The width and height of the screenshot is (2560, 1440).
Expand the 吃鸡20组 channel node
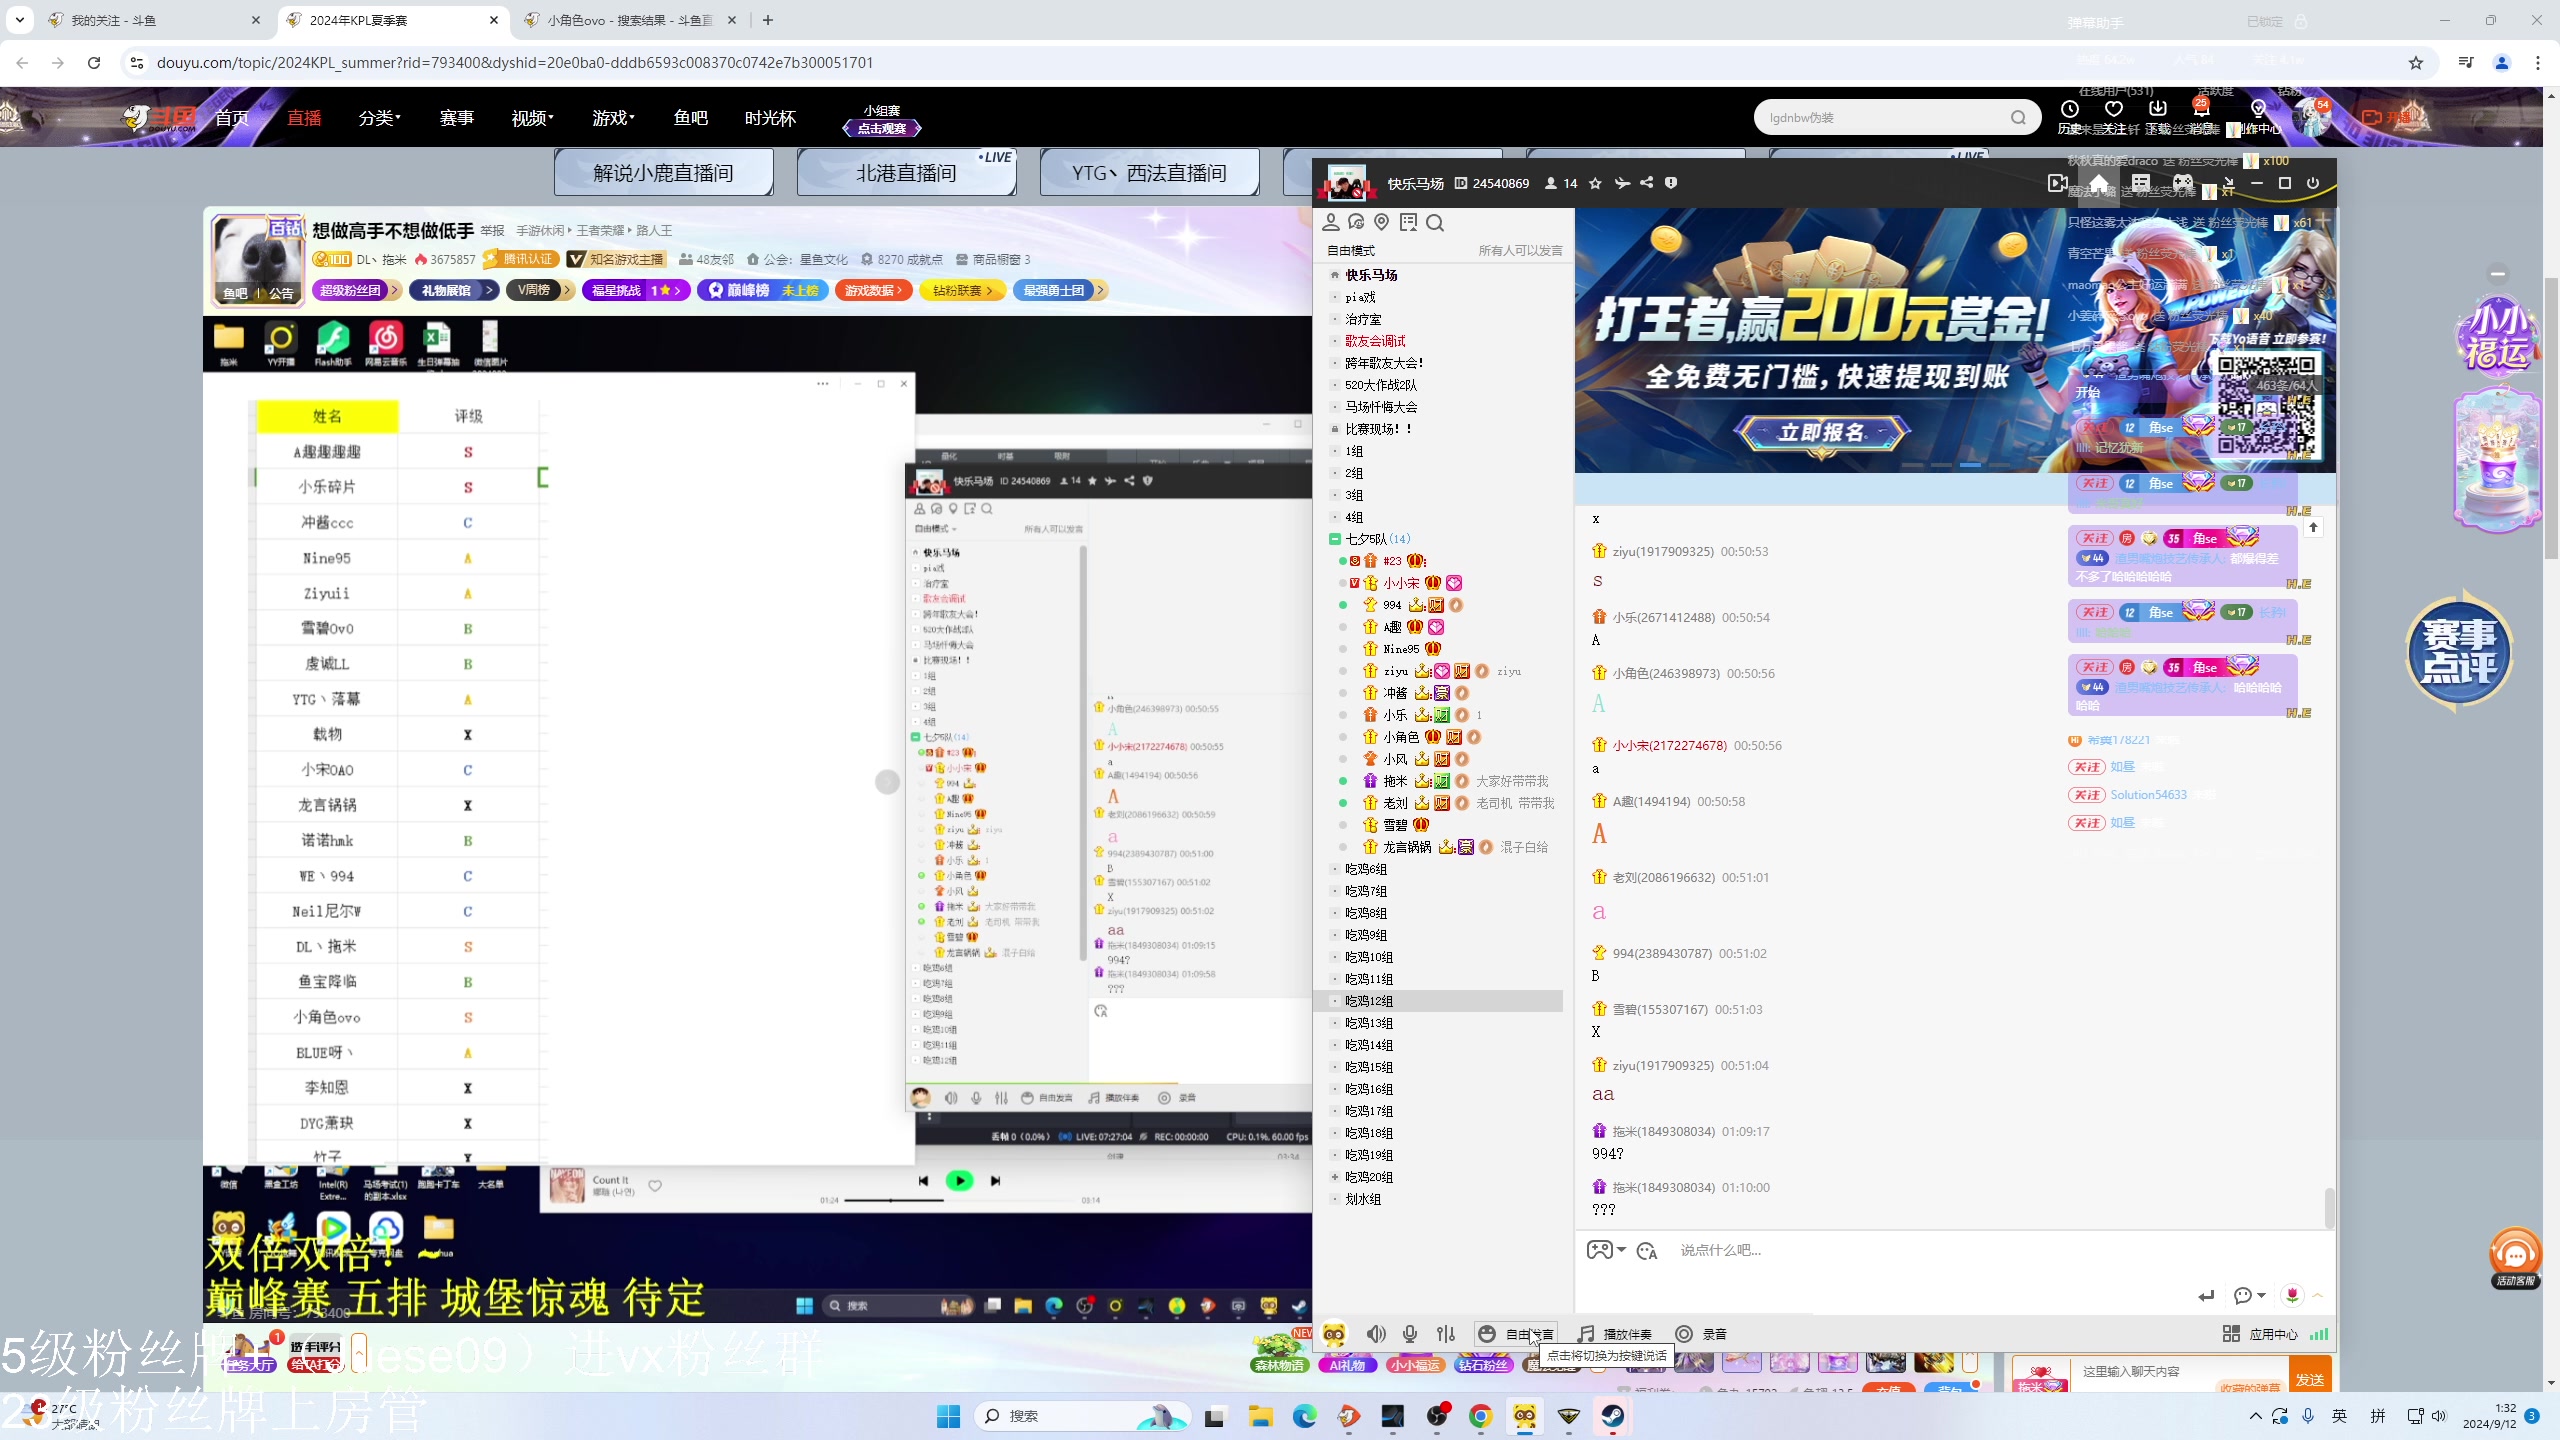(x=1334, y=1177)
